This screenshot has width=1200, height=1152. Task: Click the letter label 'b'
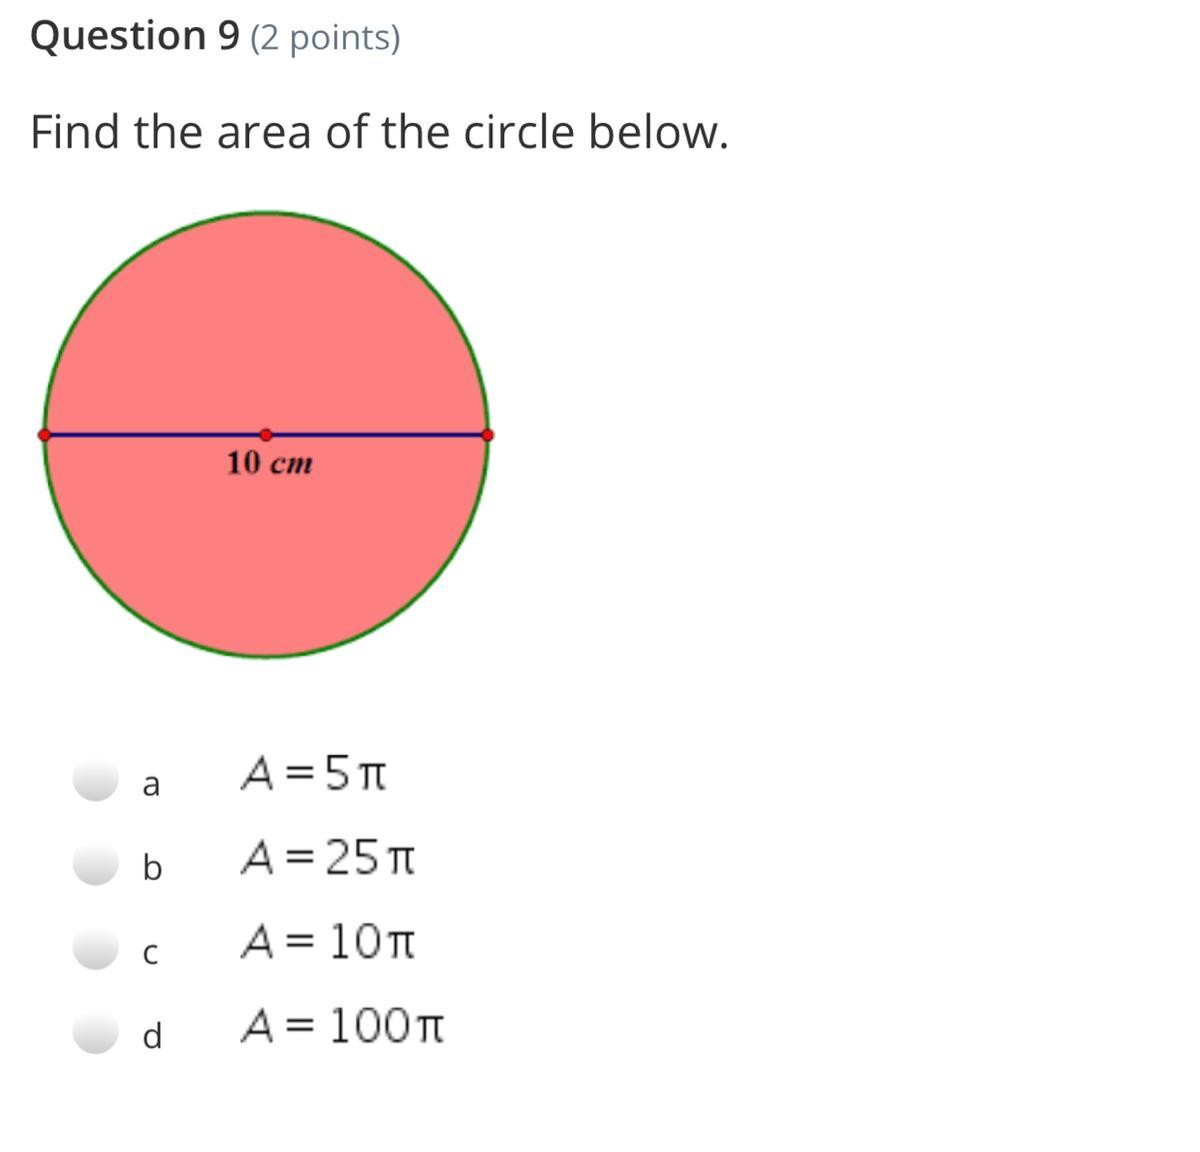point(151,866)
